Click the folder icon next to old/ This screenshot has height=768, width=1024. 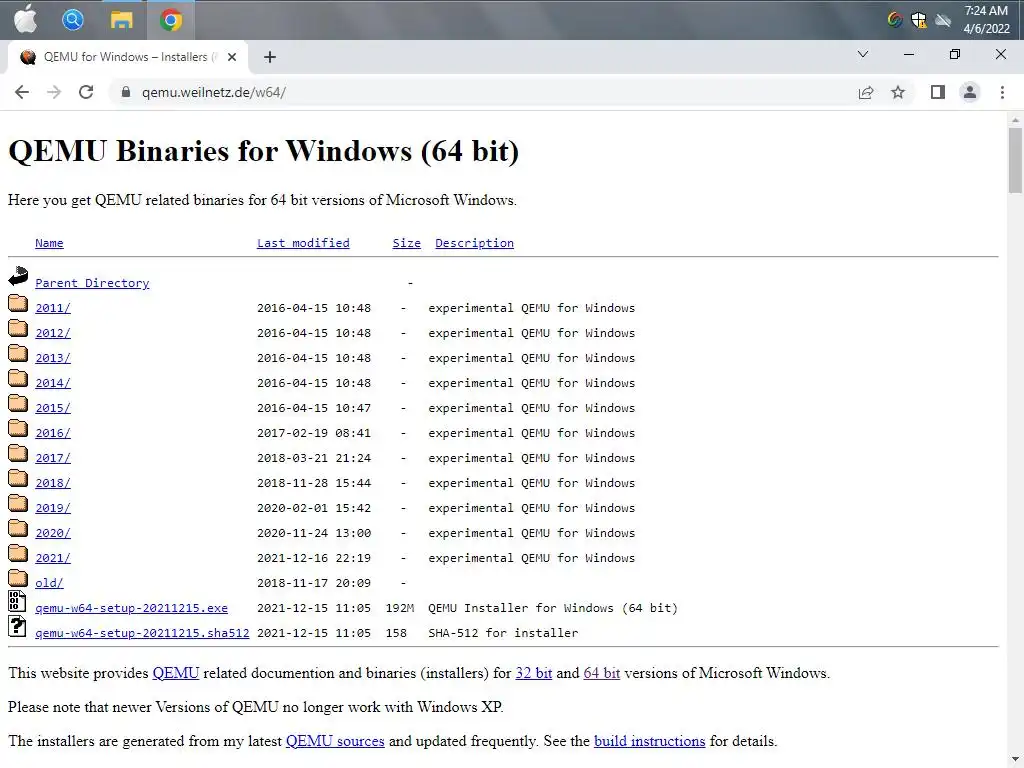click(x=18, y=578)
